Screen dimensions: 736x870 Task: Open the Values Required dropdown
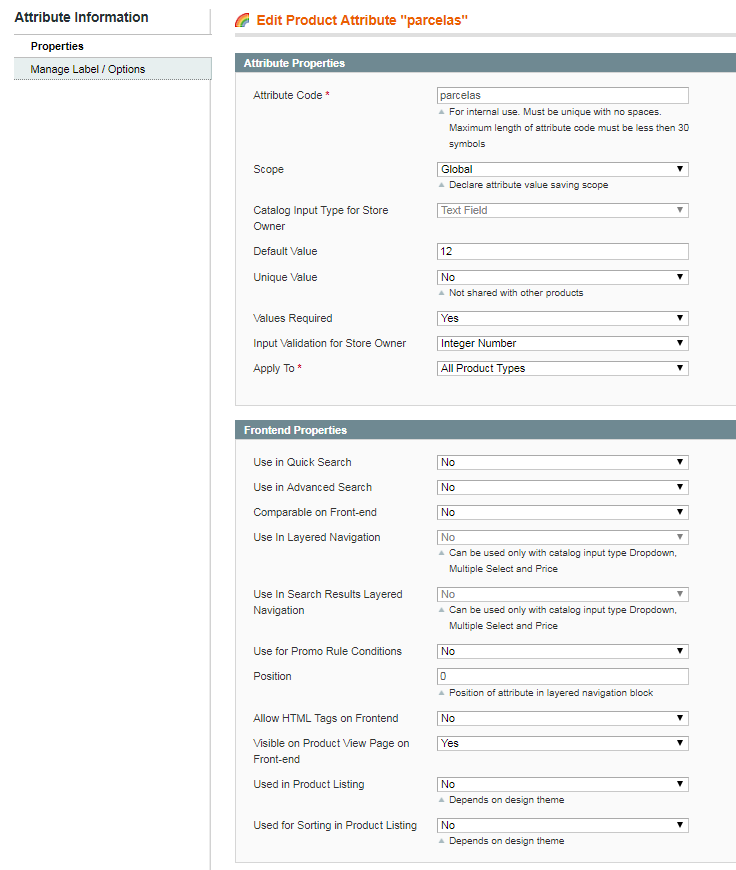click(x=563, y=318)
